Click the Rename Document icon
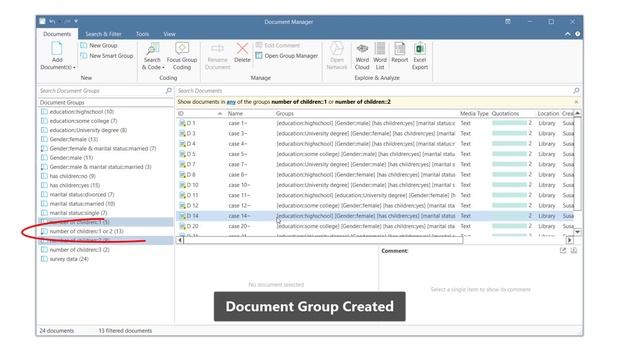The image size is (640, 360). point(217,49)
